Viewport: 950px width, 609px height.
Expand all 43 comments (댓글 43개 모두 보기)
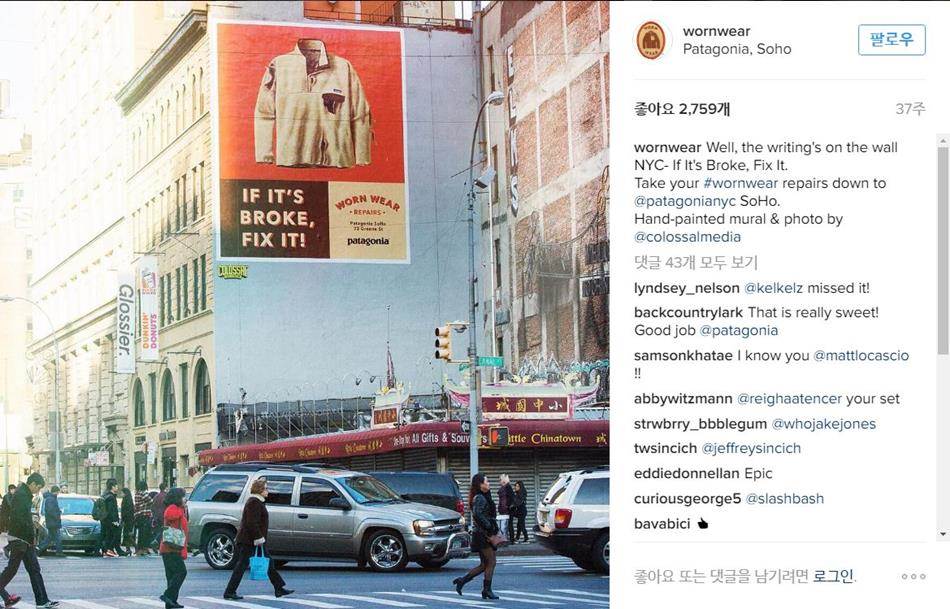(x=696, y=262)
